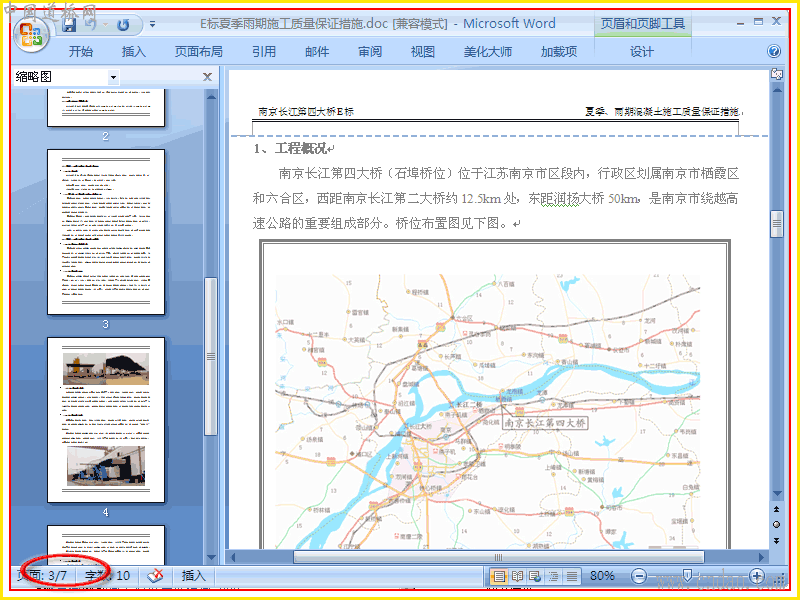Image resolution: width=800 pixels, height=600 pixels.
Task: Open the 页面布局 ribbon tab
Action: pos(198,52)
